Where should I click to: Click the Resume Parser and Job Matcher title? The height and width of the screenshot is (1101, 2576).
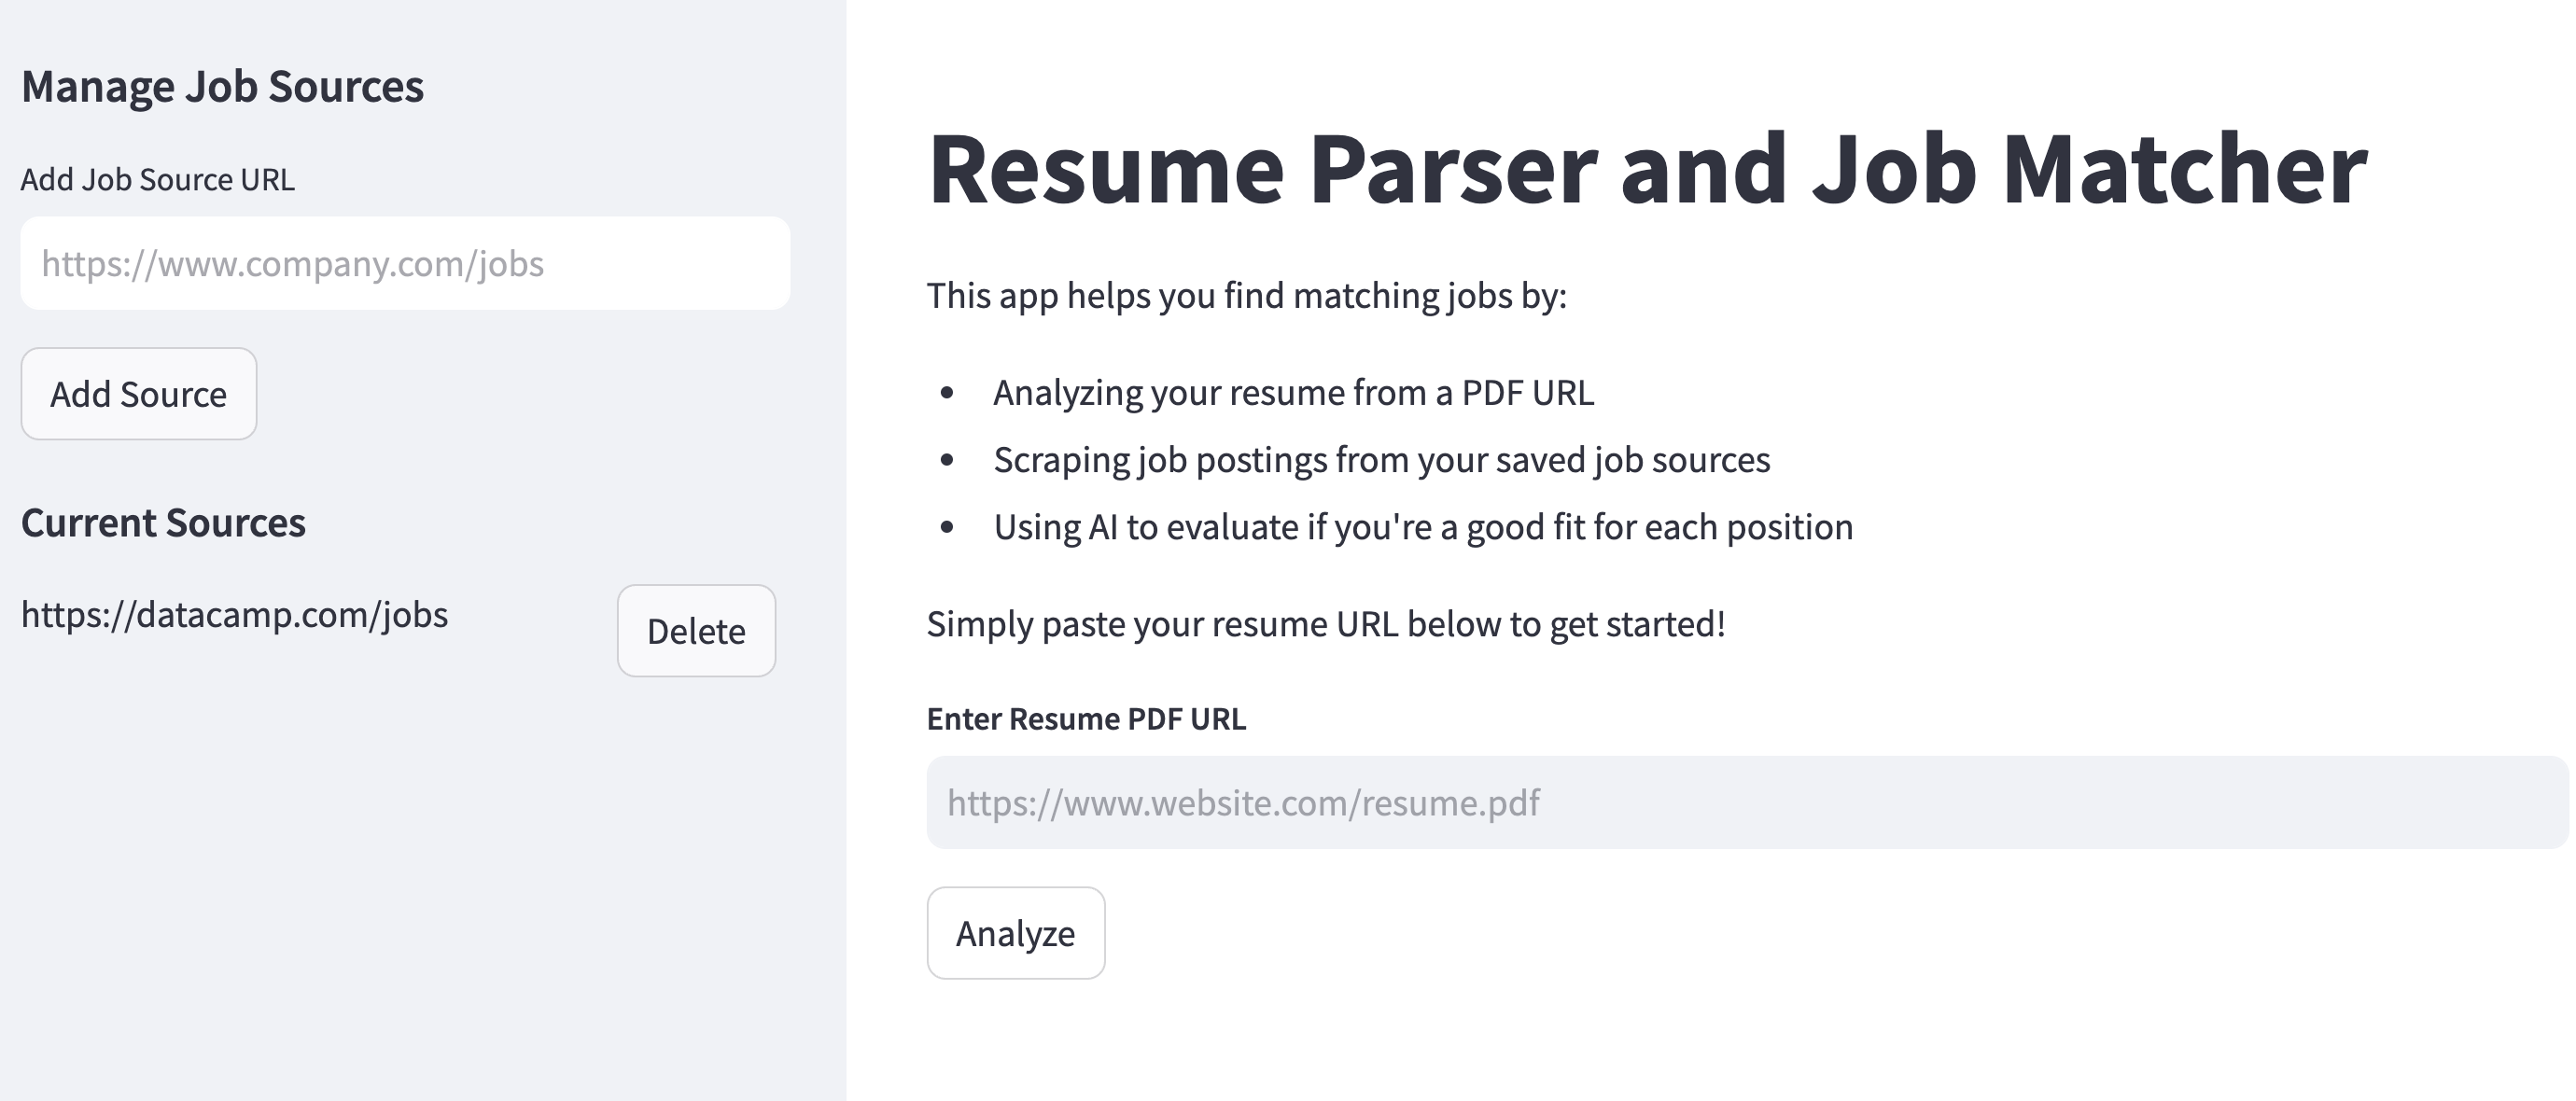click(1646, 170)
